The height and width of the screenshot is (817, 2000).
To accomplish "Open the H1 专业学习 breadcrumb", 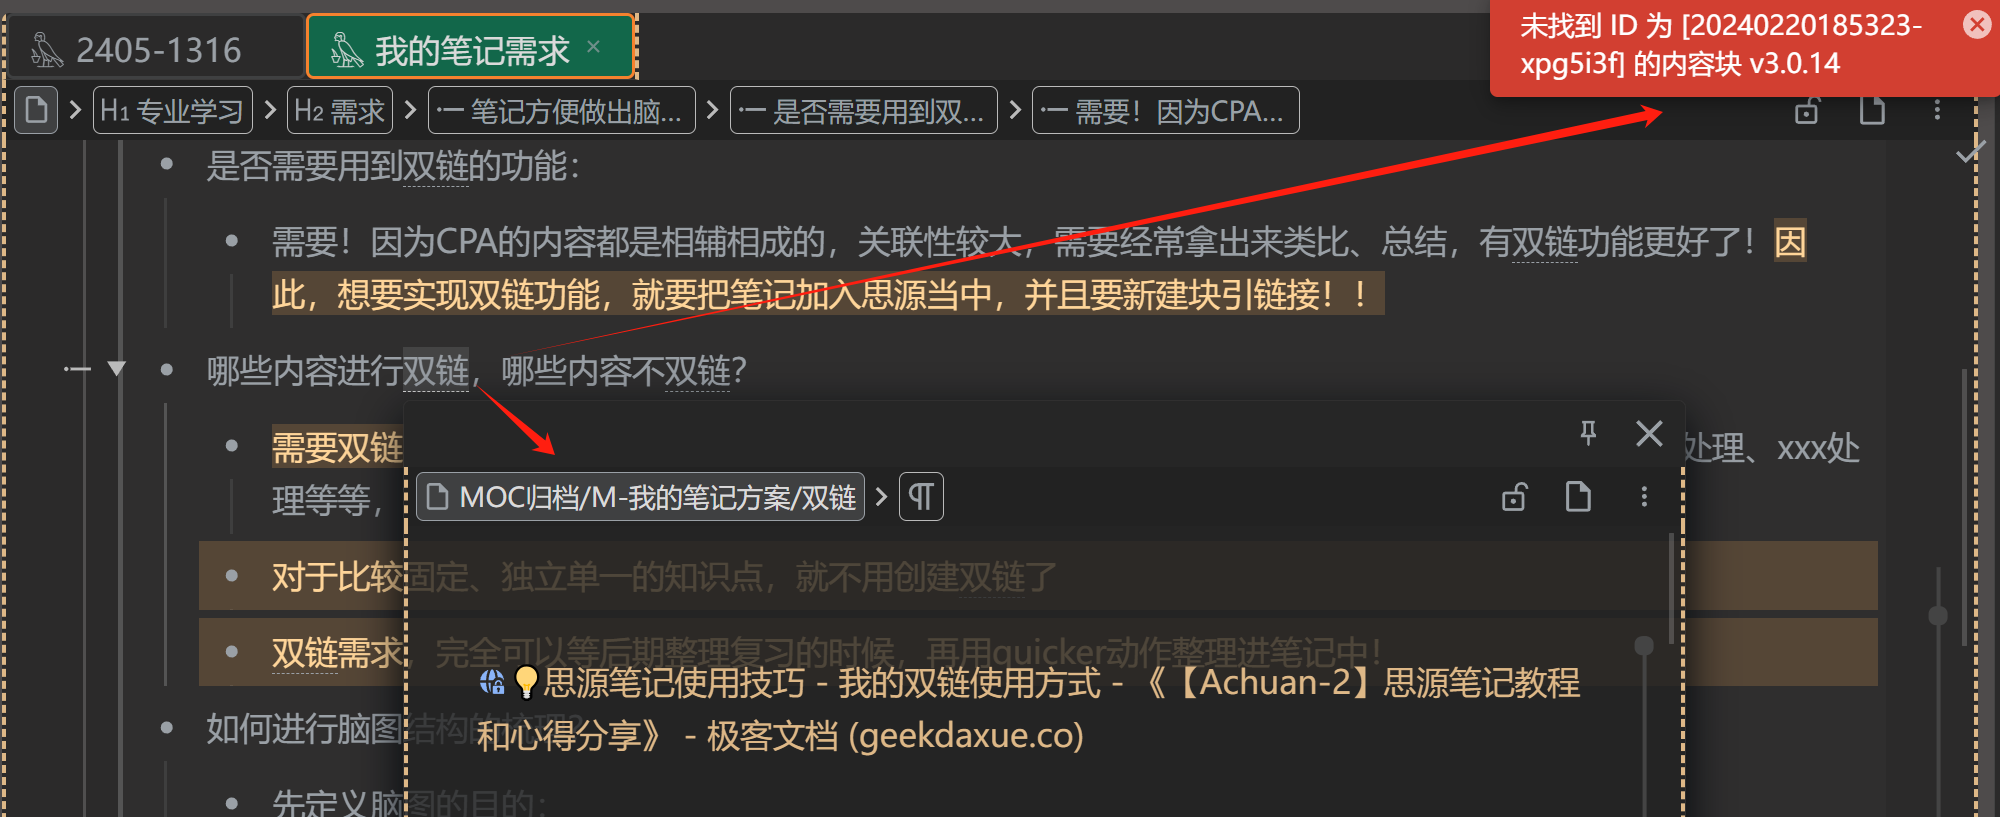I will tap(172, 110).
